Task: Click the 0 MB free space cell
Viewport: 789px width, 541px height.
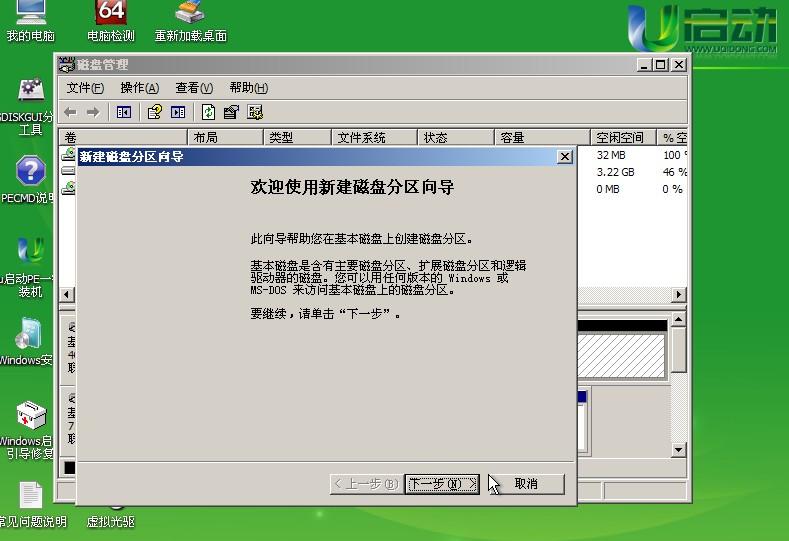Action: tap(608, 189)
